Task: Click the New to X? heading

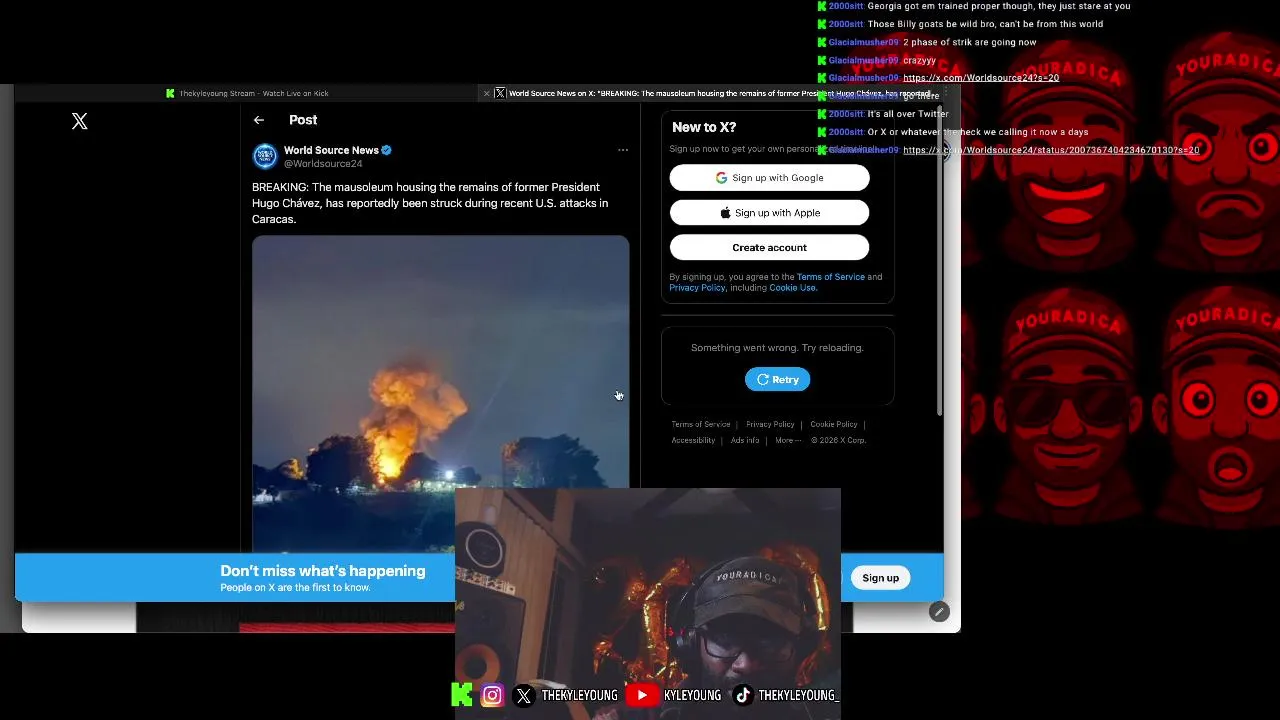Action: coord(704,127)
